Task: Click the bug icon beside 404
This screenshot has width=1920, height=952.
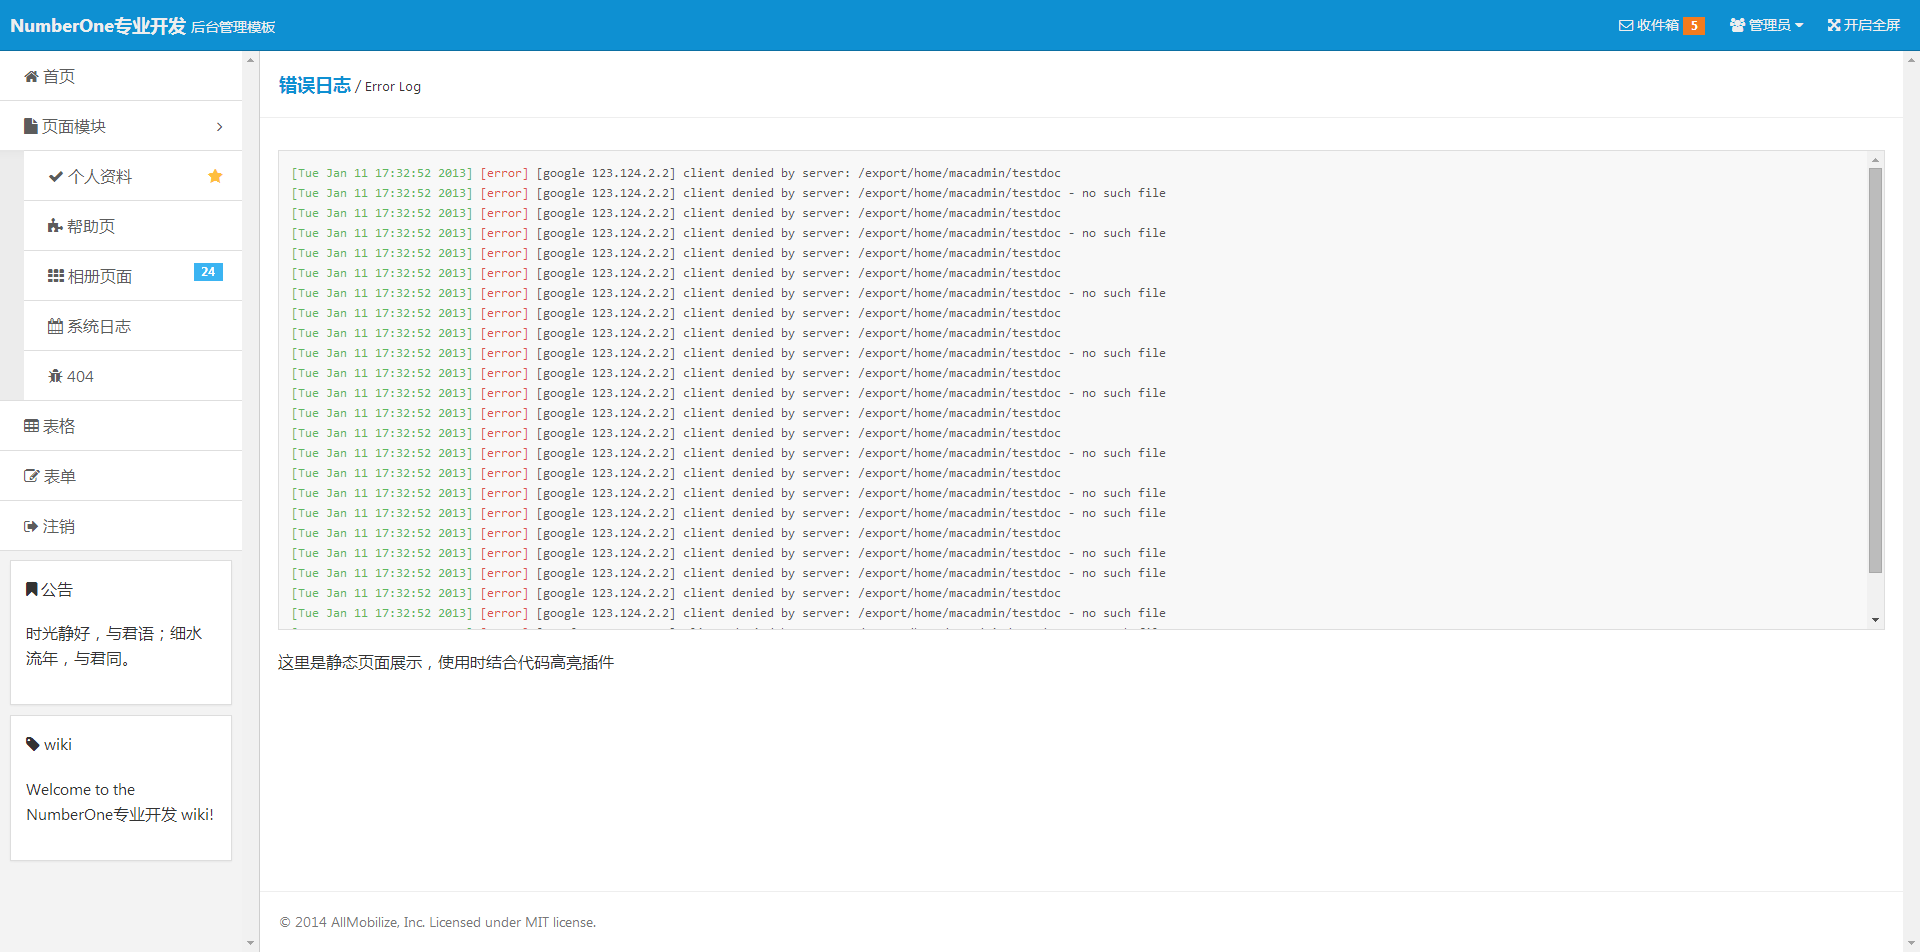Action: (55, 377)
